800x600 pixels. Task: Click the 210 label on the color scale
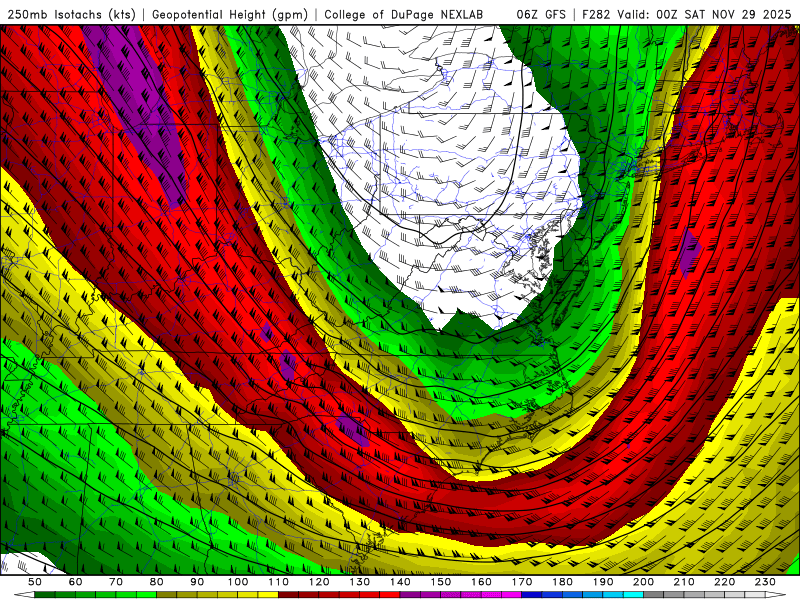pyautogui.click(x=684, y=582)
